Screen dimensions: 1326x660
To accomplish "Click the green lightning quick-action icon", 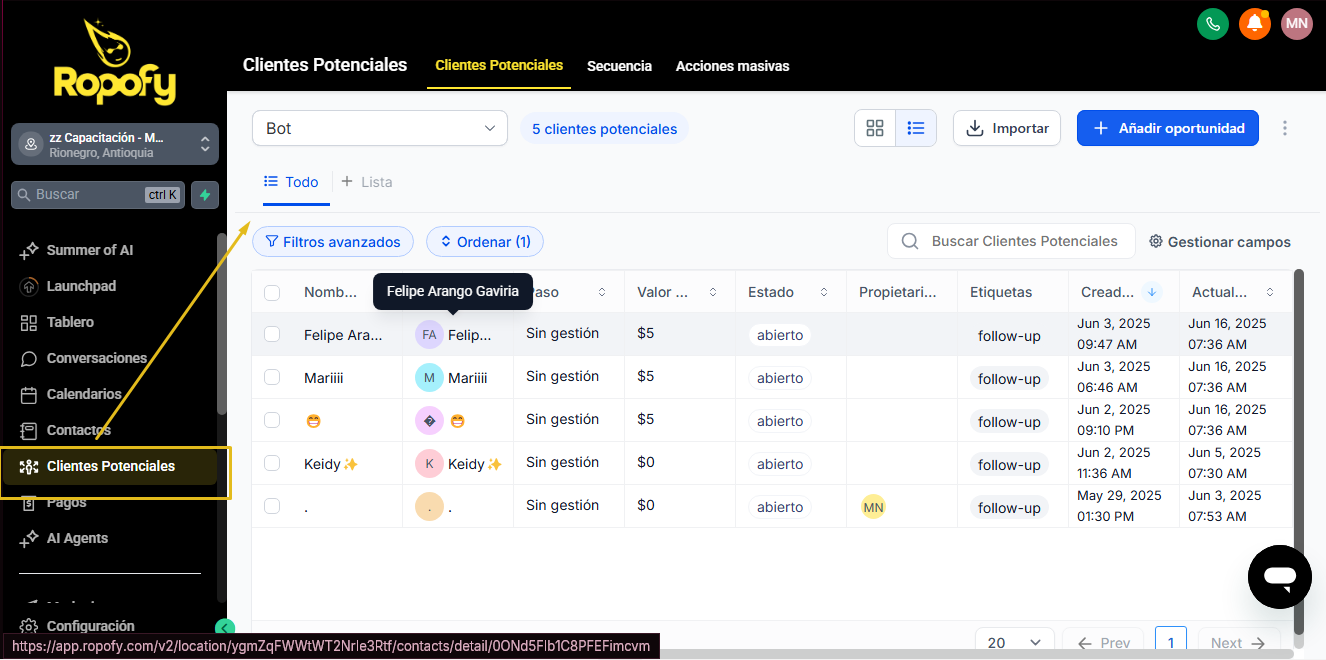I will (x=205, y=195).
